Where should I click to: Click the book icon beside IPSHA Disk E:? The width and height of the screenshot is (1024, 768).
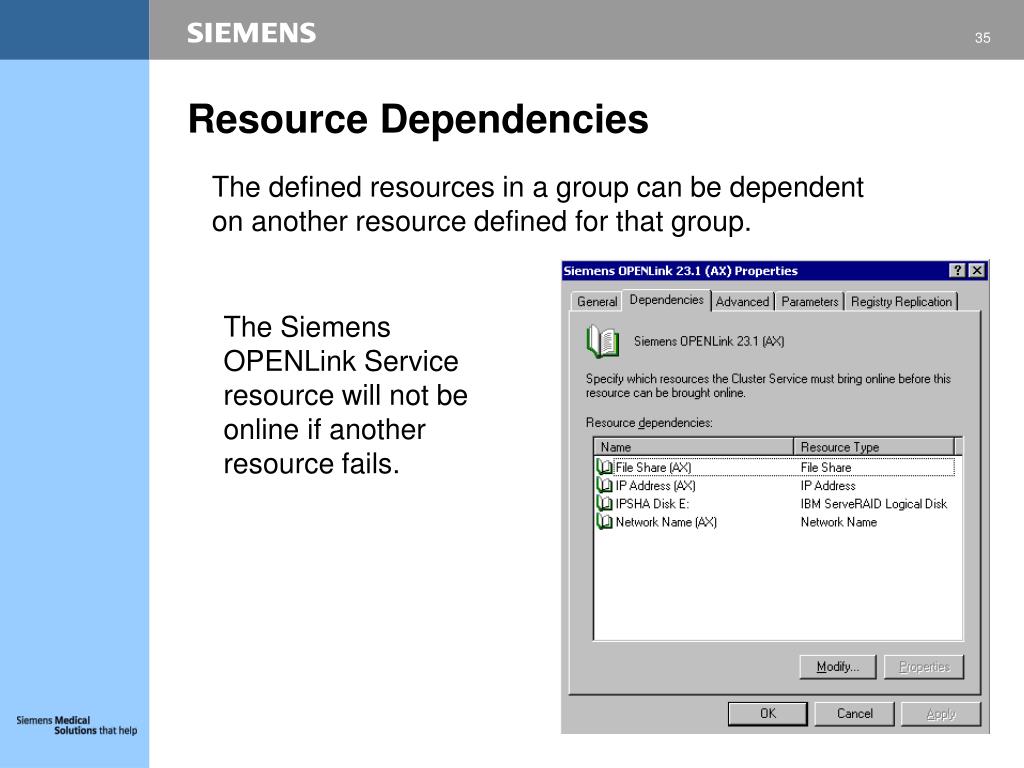coord(604,504)
